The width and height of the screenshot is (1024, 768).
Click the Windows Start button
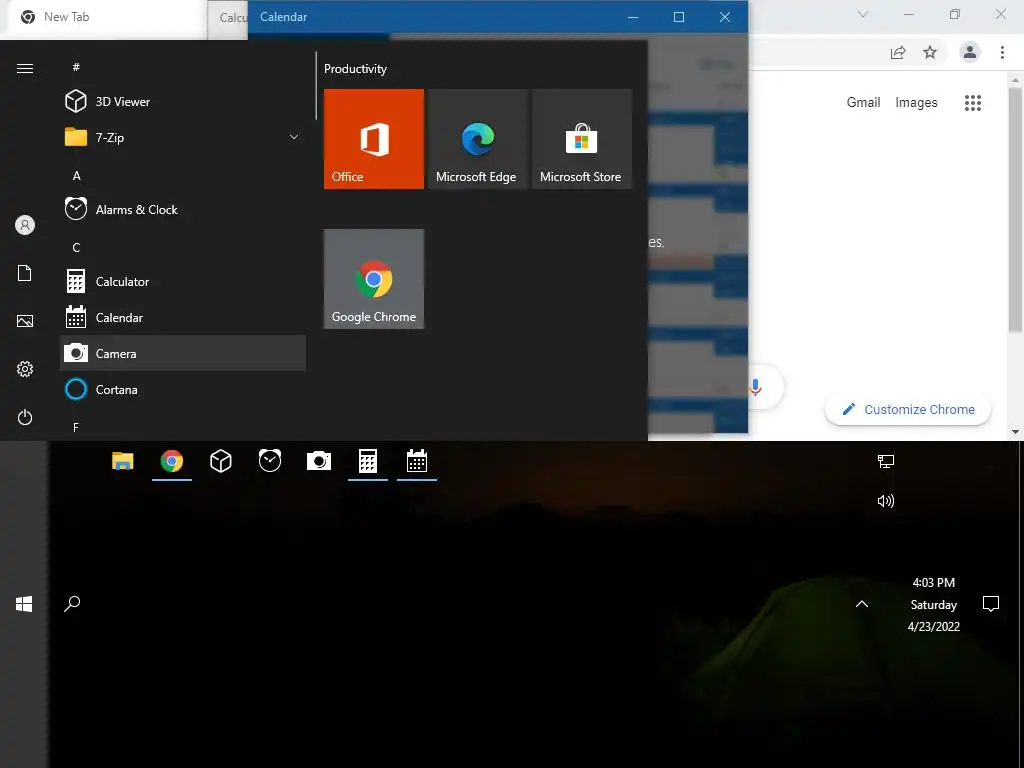[24, 604]
